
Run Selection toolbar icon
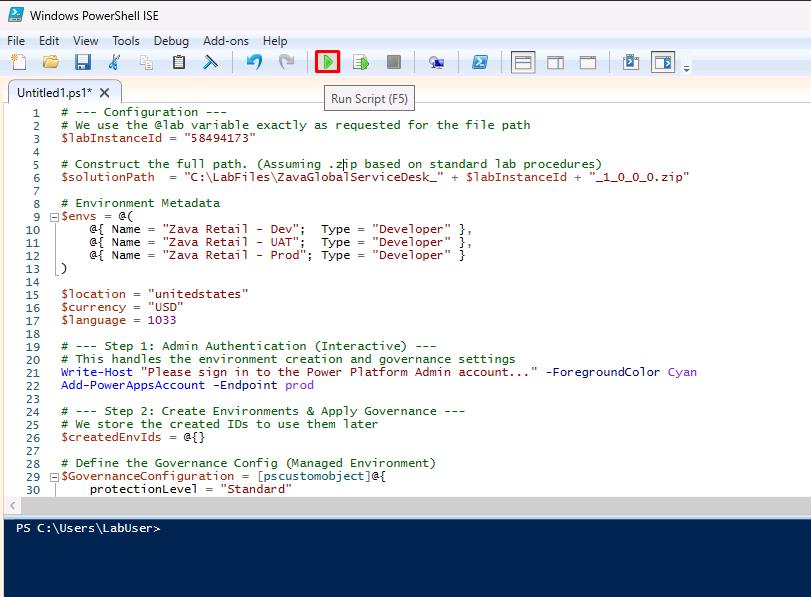pos(361,63)
